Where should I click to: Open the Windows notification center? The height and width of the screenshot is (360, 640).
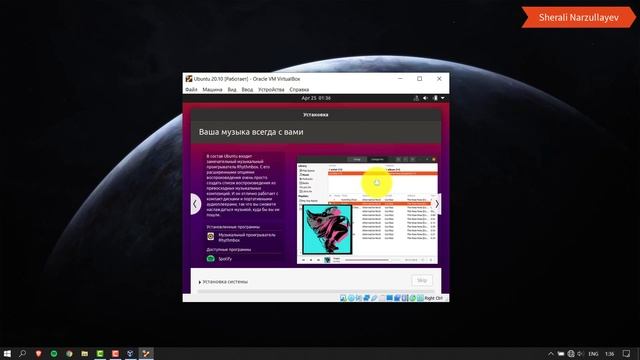click(627, 353)
